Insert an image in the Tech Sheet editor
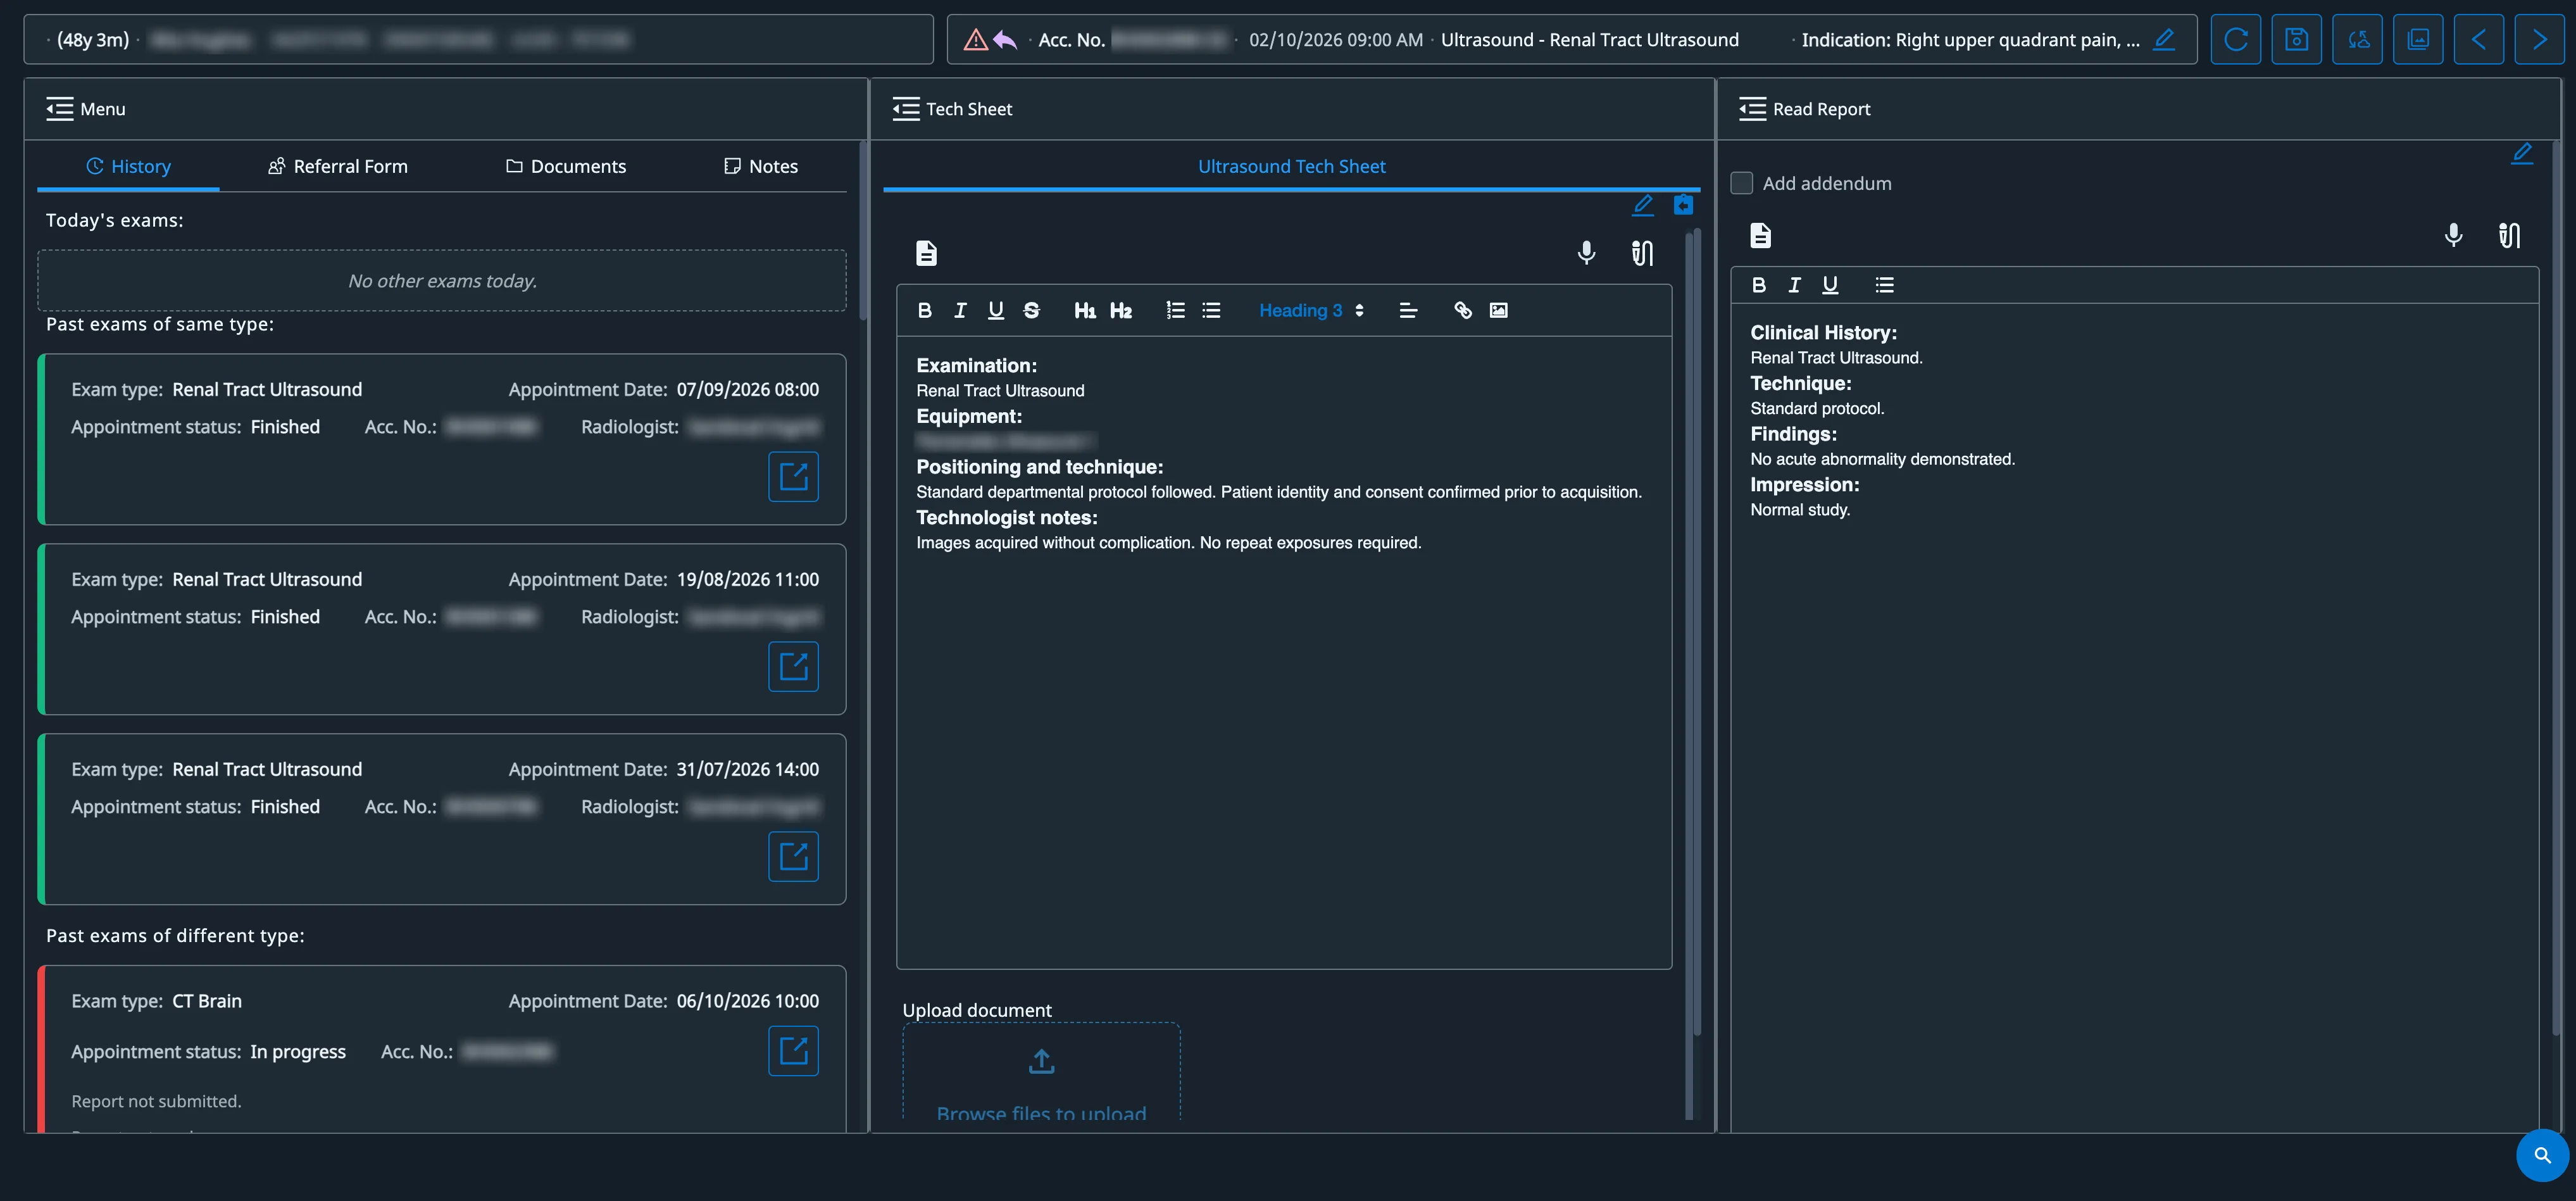Viewport: 2576px width, 1201px height. click(1498, 310)
